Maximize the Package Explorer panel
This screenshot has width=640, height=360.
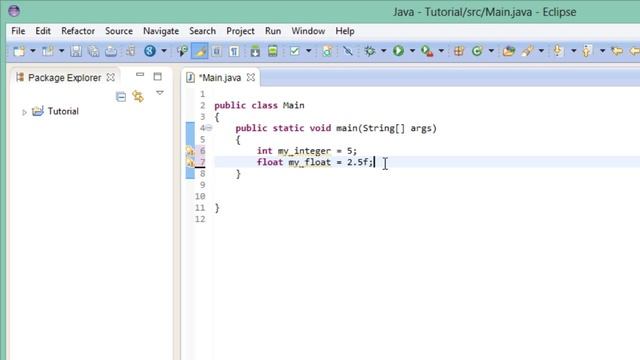[158, 76]
